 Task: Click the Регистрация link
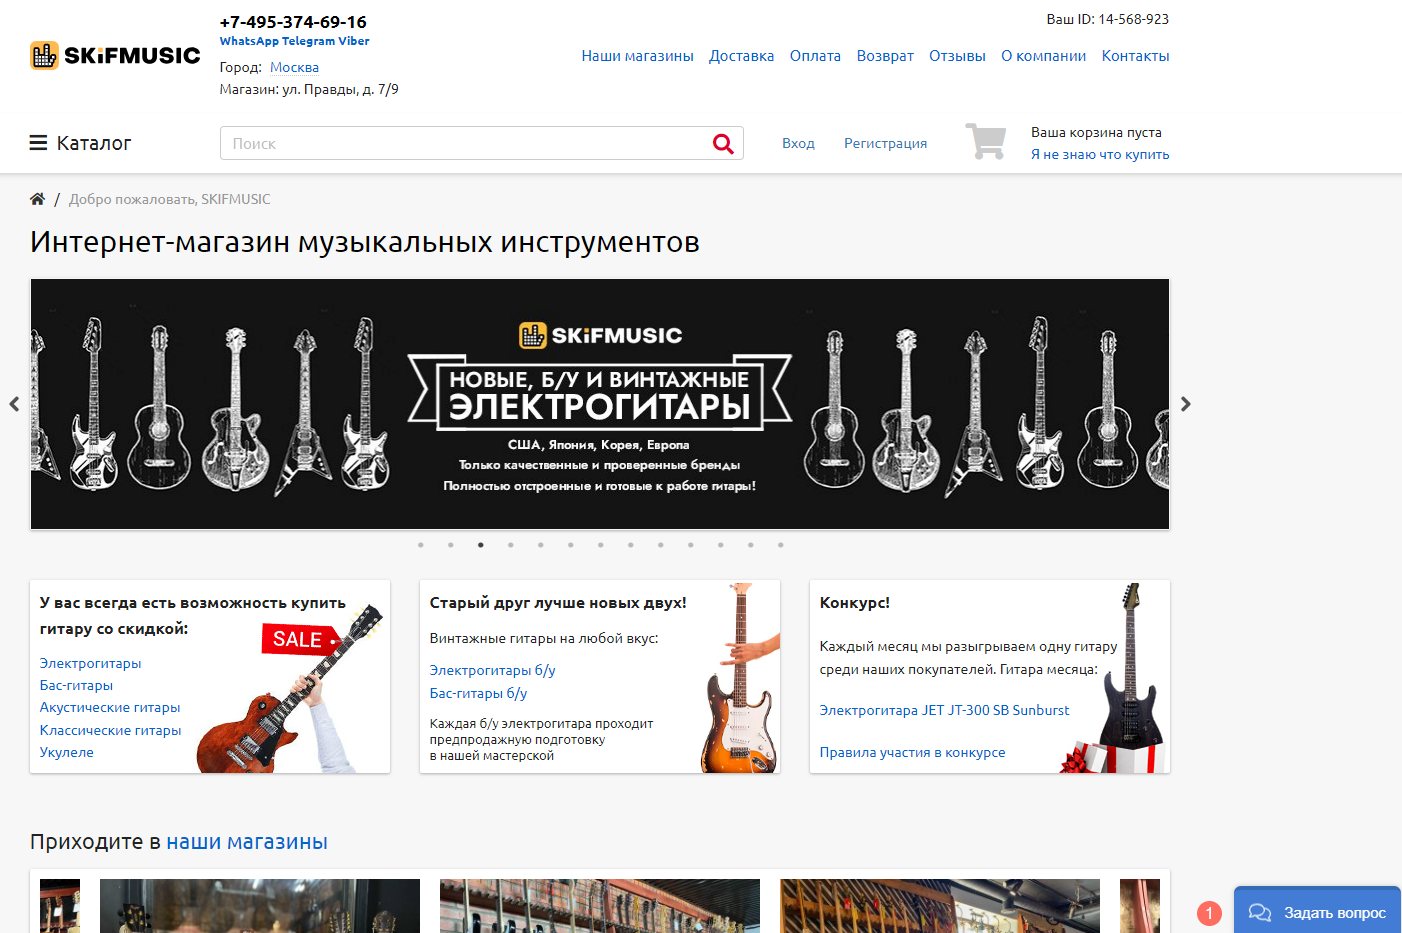click(x=885, y=143)
